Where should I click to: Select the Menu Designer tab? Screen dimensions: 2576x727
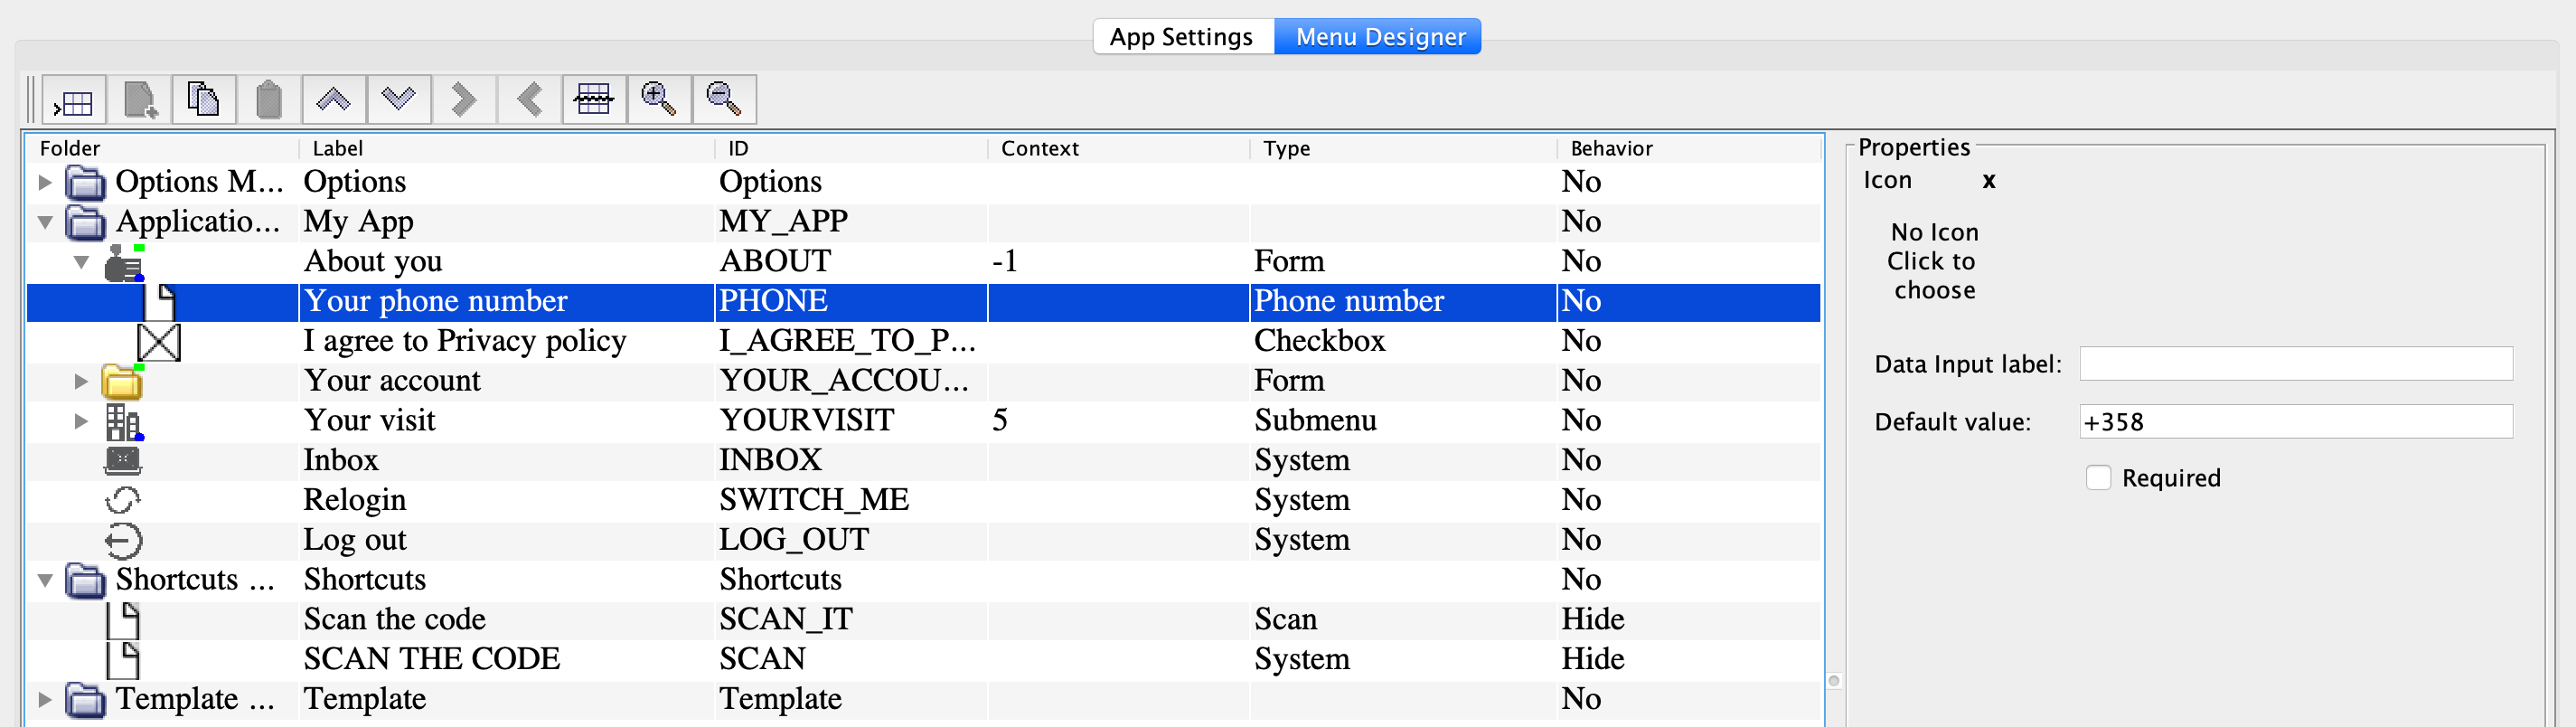click(1379, 37)
